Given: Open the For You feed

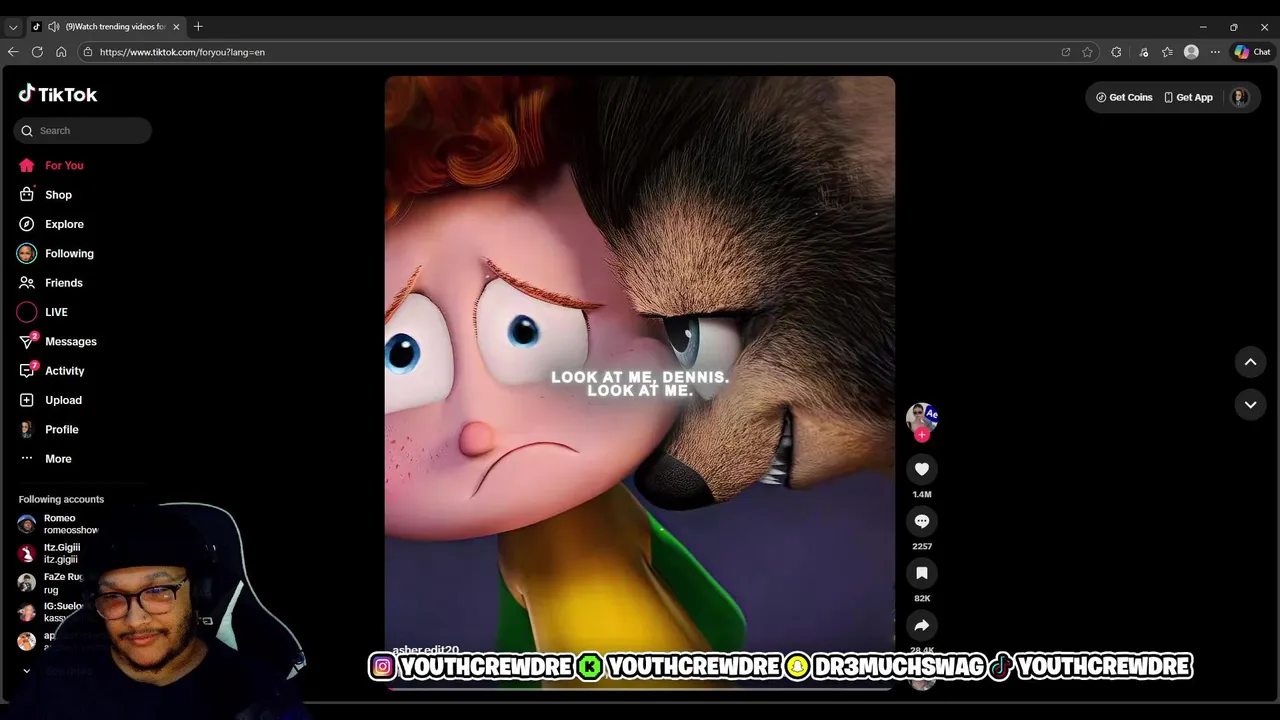Looking at the screenshot, I should coord(64,165).
